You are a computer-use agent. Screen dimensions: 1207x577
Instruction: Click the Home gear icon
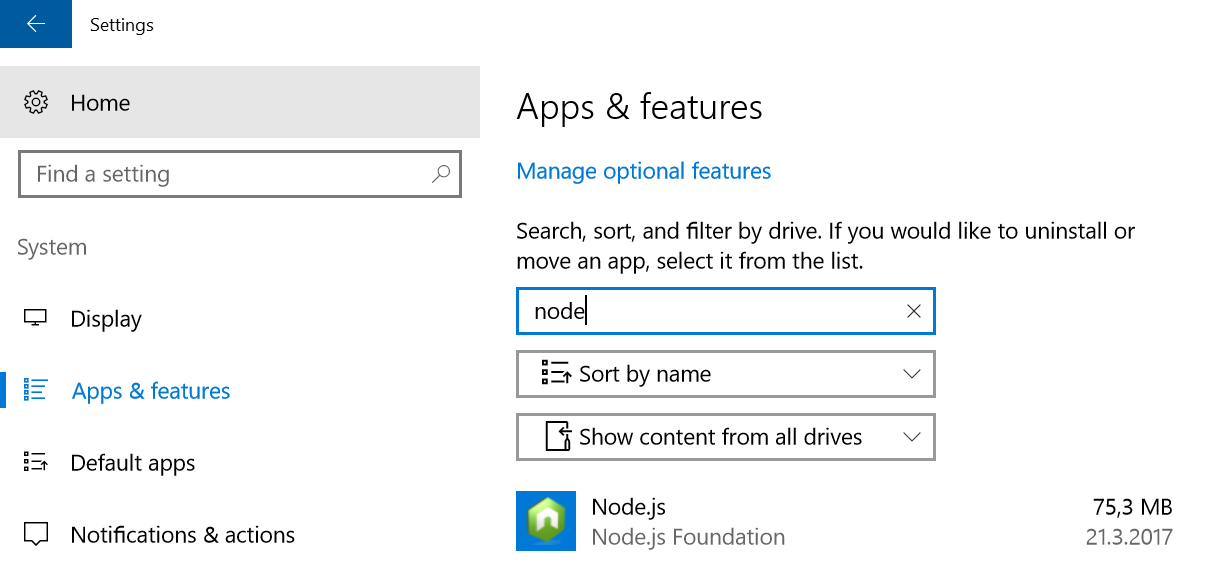point(36,102)
